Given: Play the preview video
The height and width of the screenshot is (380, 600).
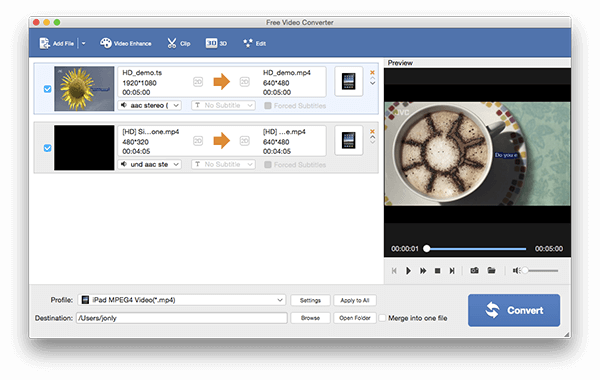Looking at the screenshot, I should coord(408,271).
